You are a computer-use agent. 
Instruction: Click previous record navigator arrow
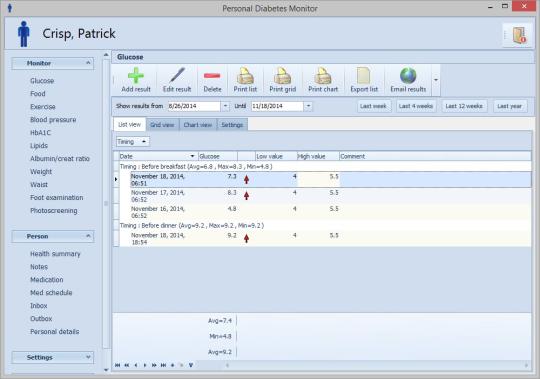tap(136, 365)
